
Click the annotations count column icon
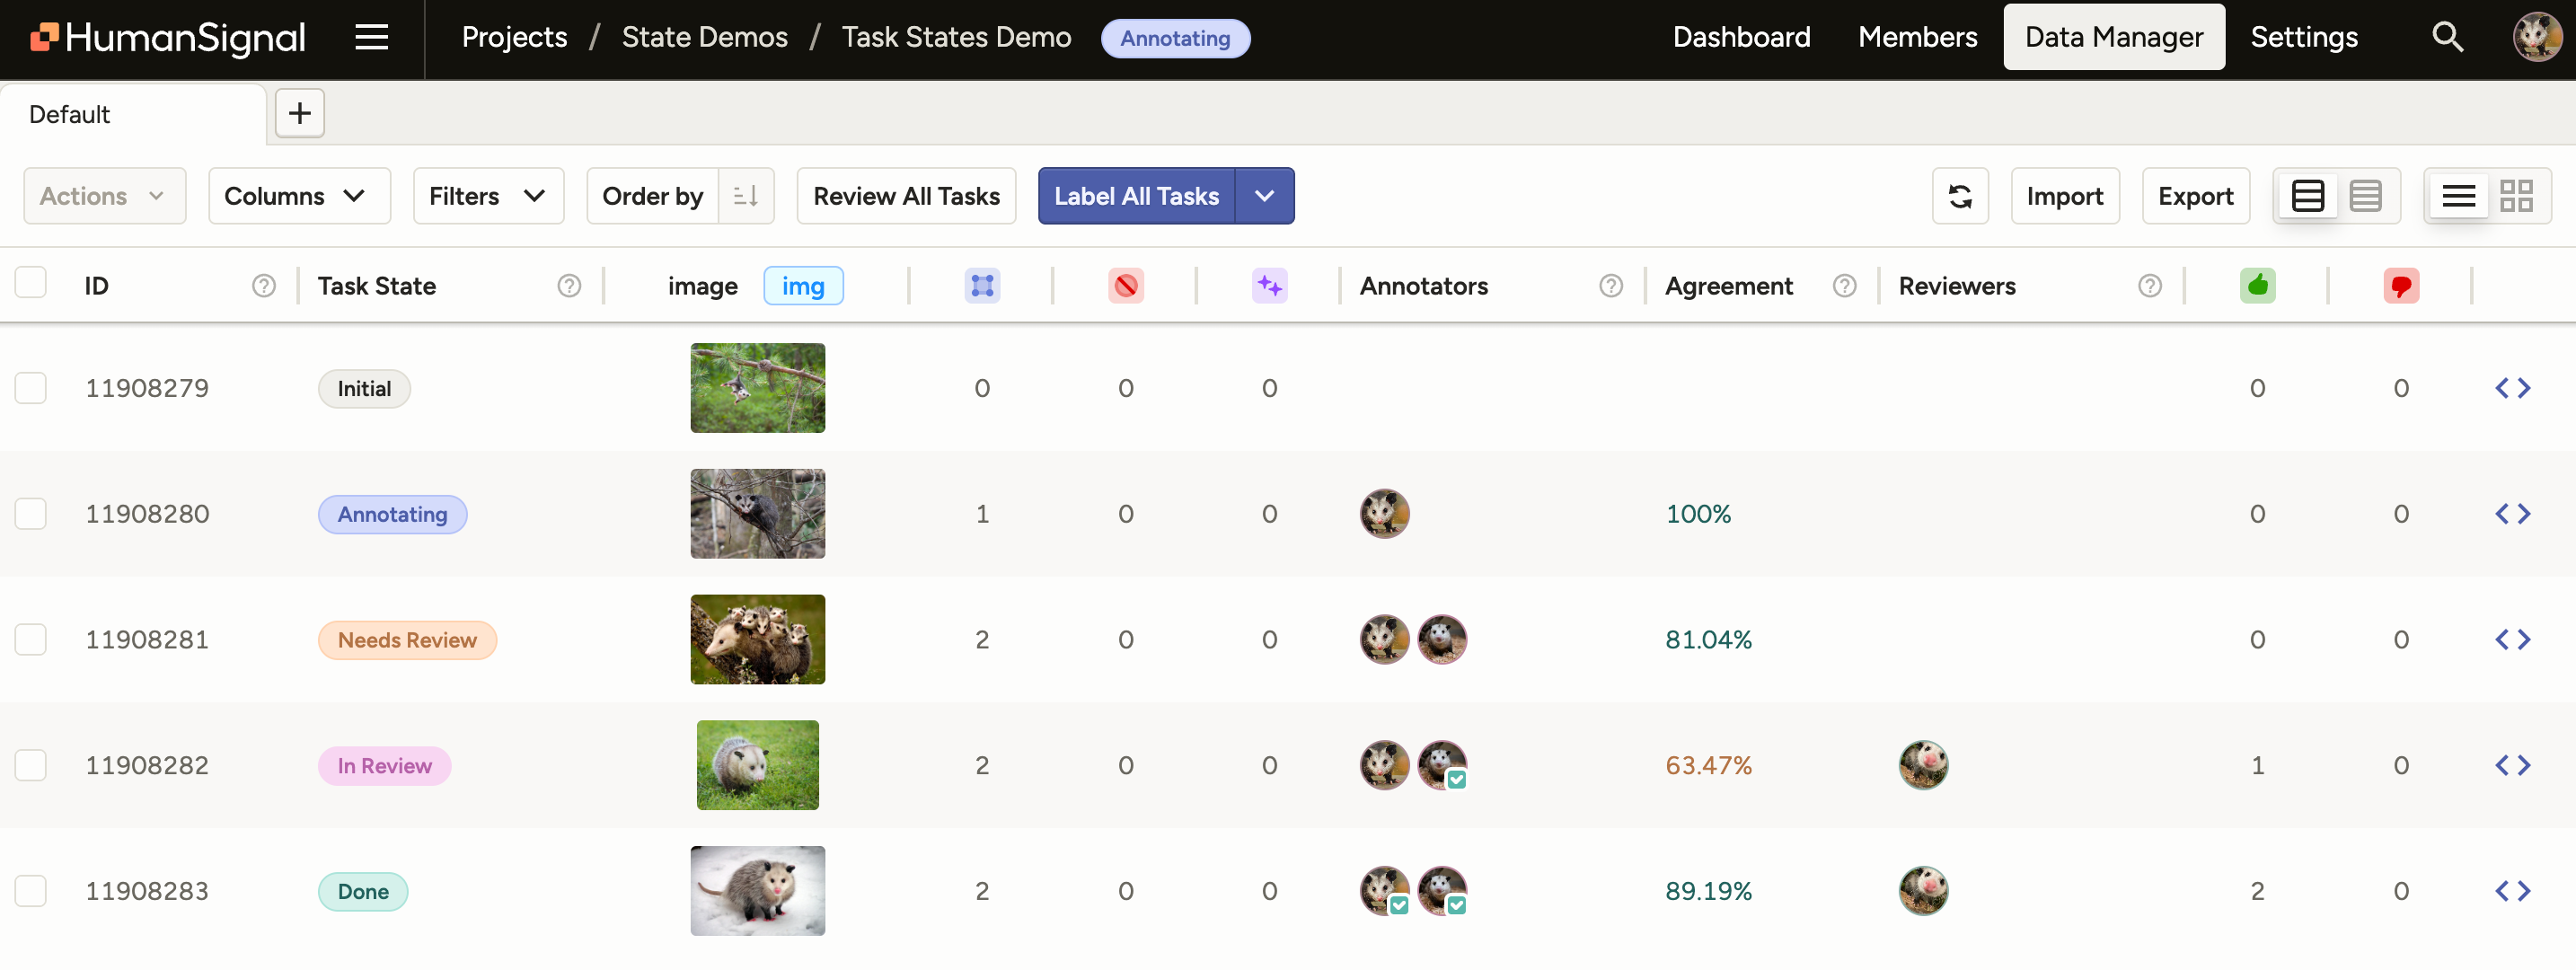pyautogui.click(x=982, y=285)
